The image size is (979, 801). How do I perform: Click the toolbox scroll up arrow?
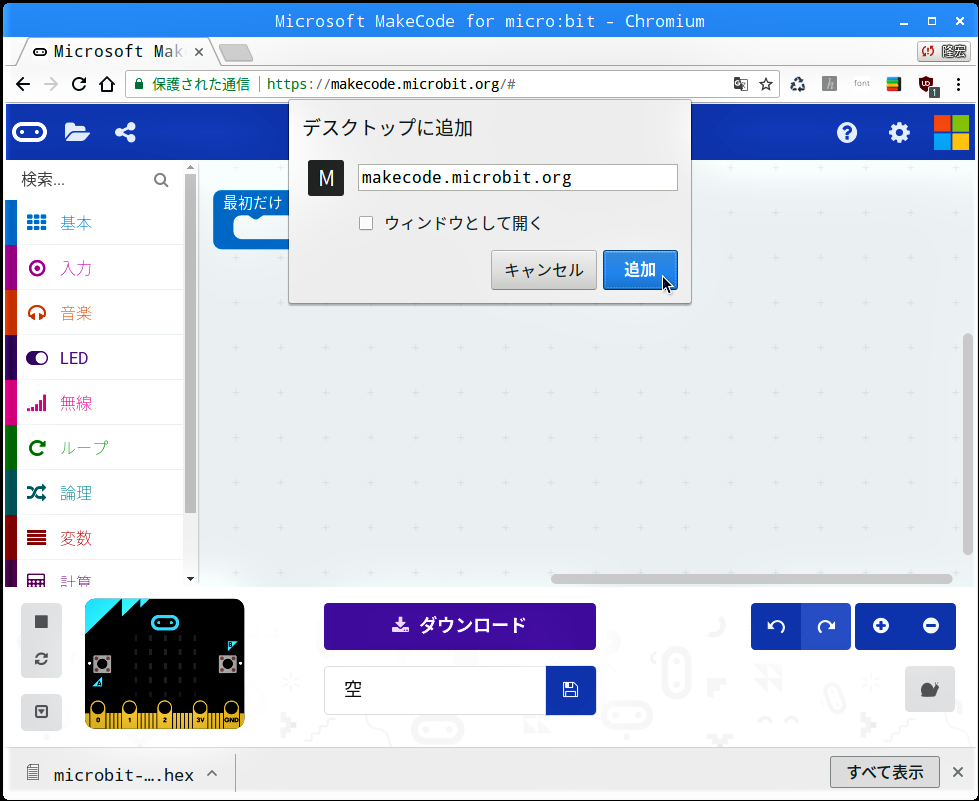[x=190, y=168]
